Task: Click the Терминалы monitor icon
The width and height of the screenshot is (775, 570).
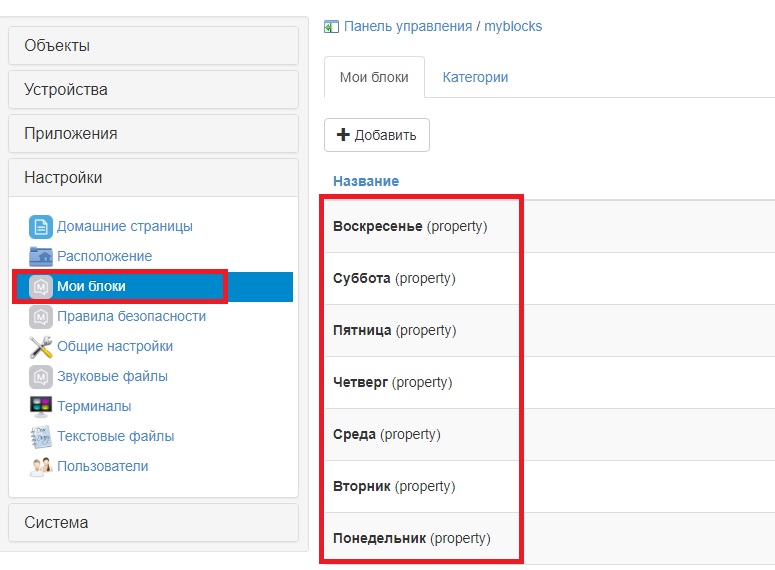Action: [x=40, y=406]
